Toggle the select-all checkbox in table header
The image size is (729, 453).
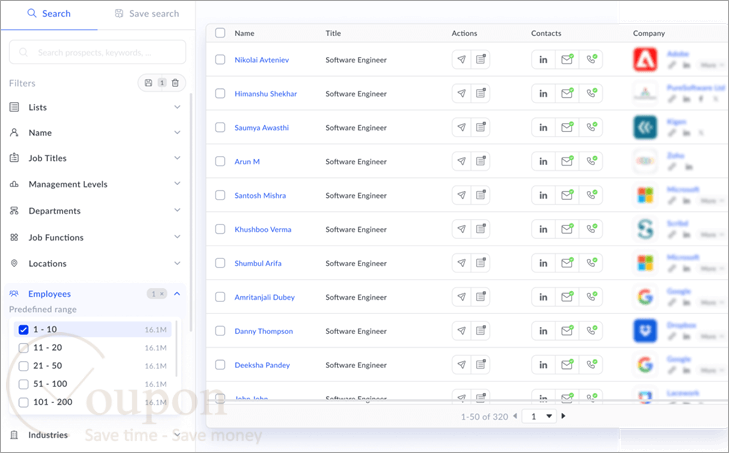tap(220, 33)
